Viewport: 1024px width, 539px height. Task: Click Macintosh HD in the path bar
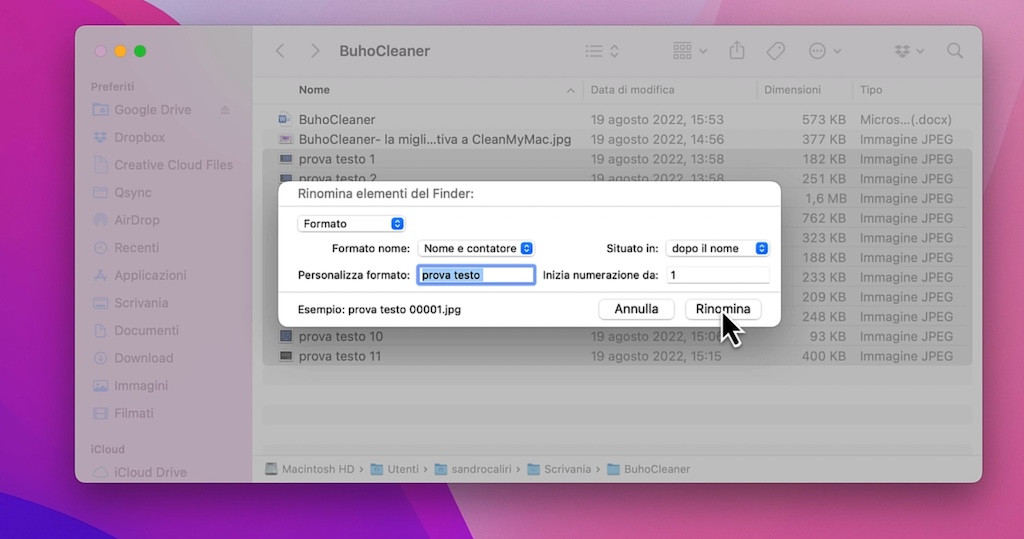pyautogui.click(x=310, y=469)
